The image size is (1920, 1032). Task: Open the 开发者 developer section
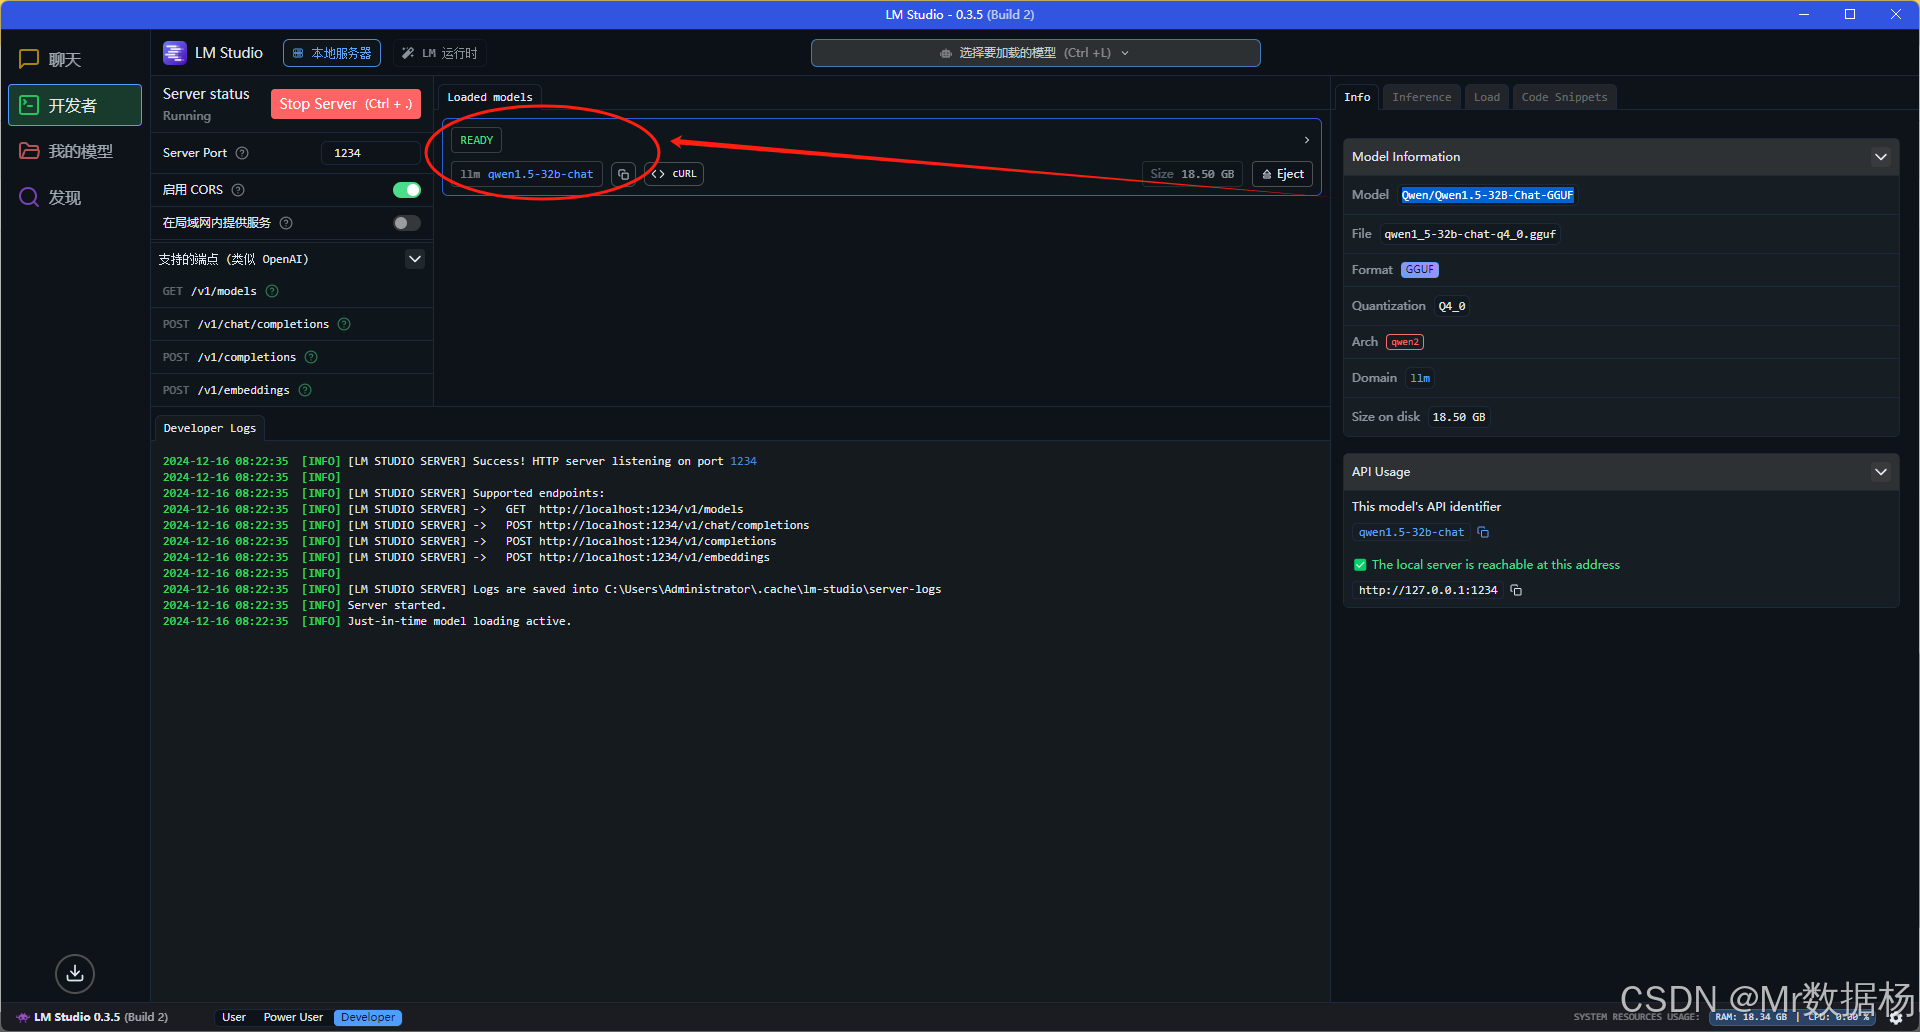click(75, 105)
